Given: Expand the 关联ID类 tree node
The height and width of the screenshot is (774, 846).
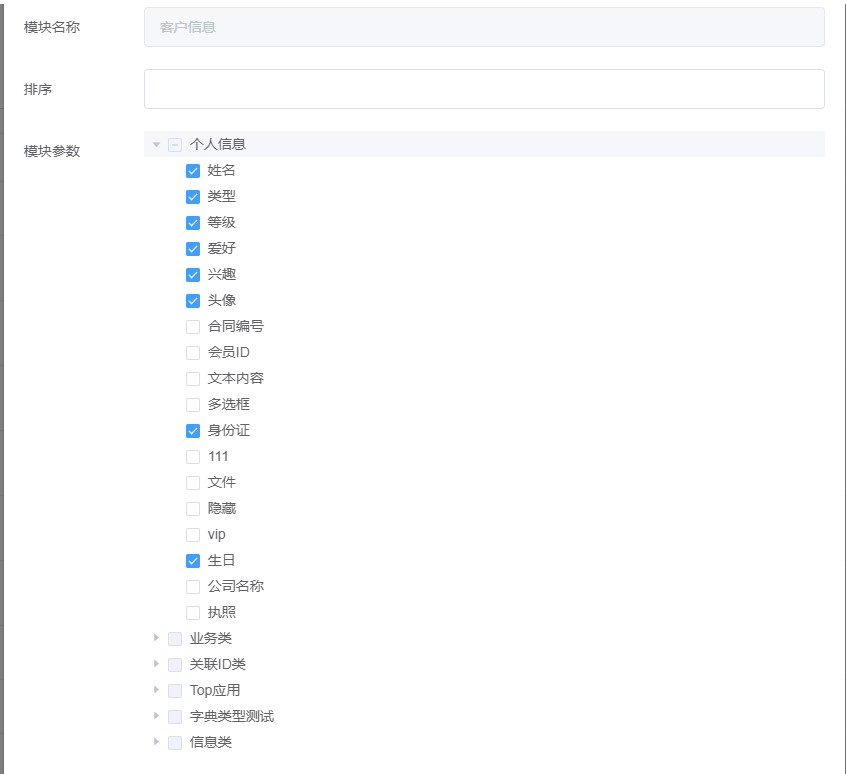Looking at the screenshot, I should click(156, 664).
